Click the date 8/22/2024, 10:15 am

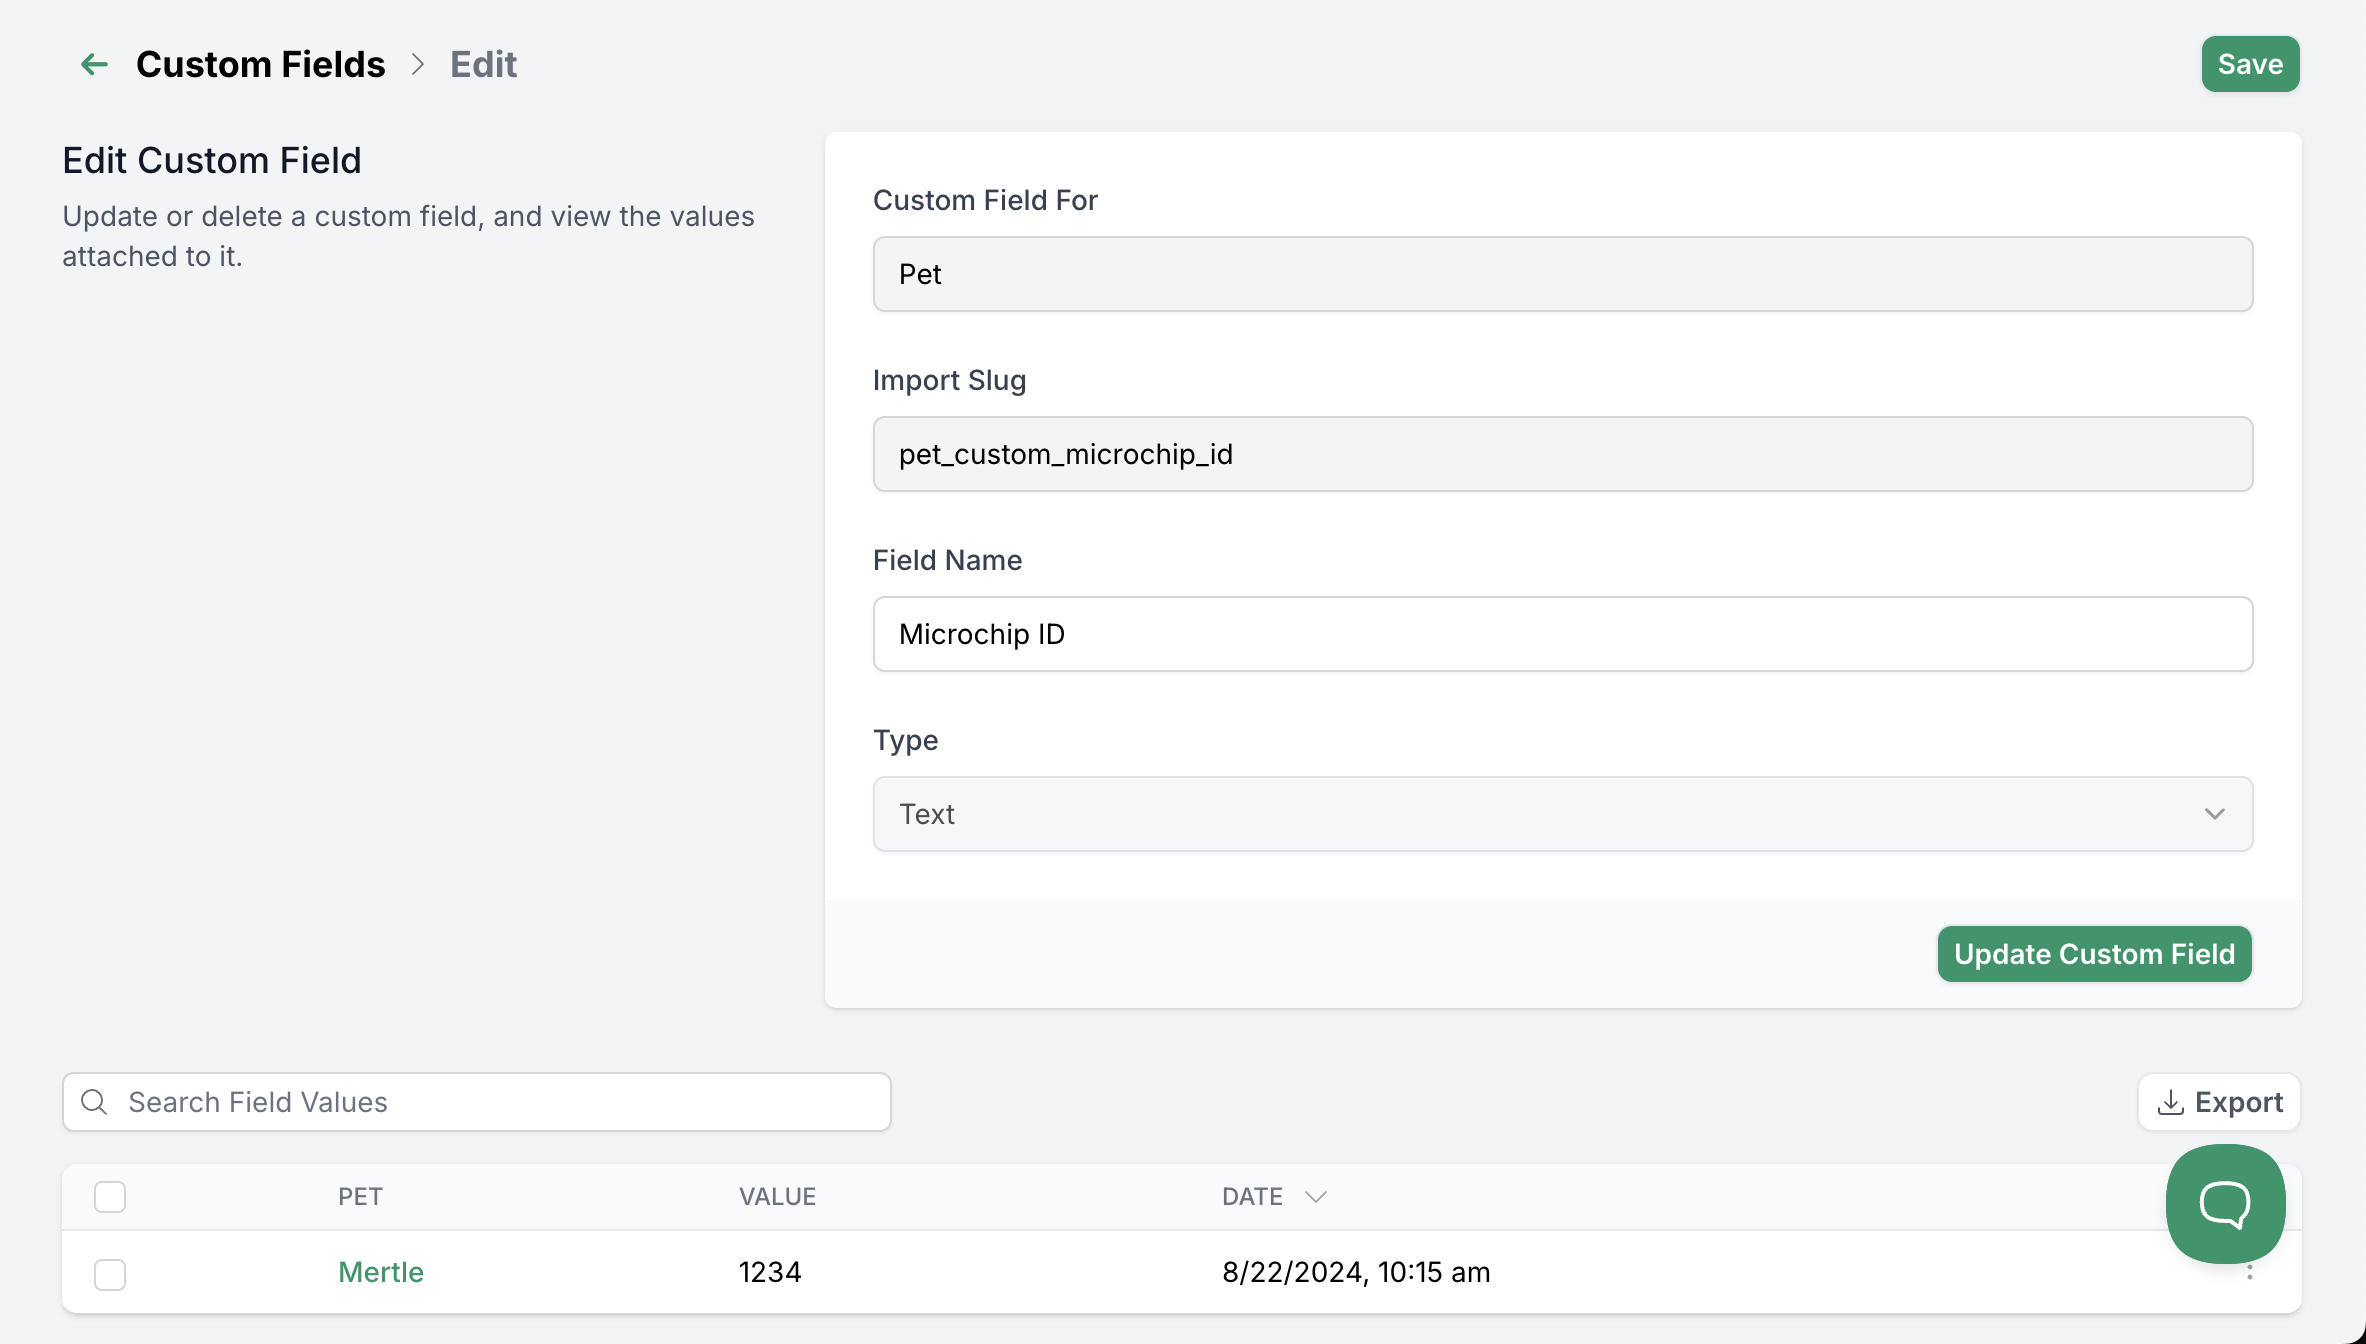pyautogui.click(x=1356, y=1272)
